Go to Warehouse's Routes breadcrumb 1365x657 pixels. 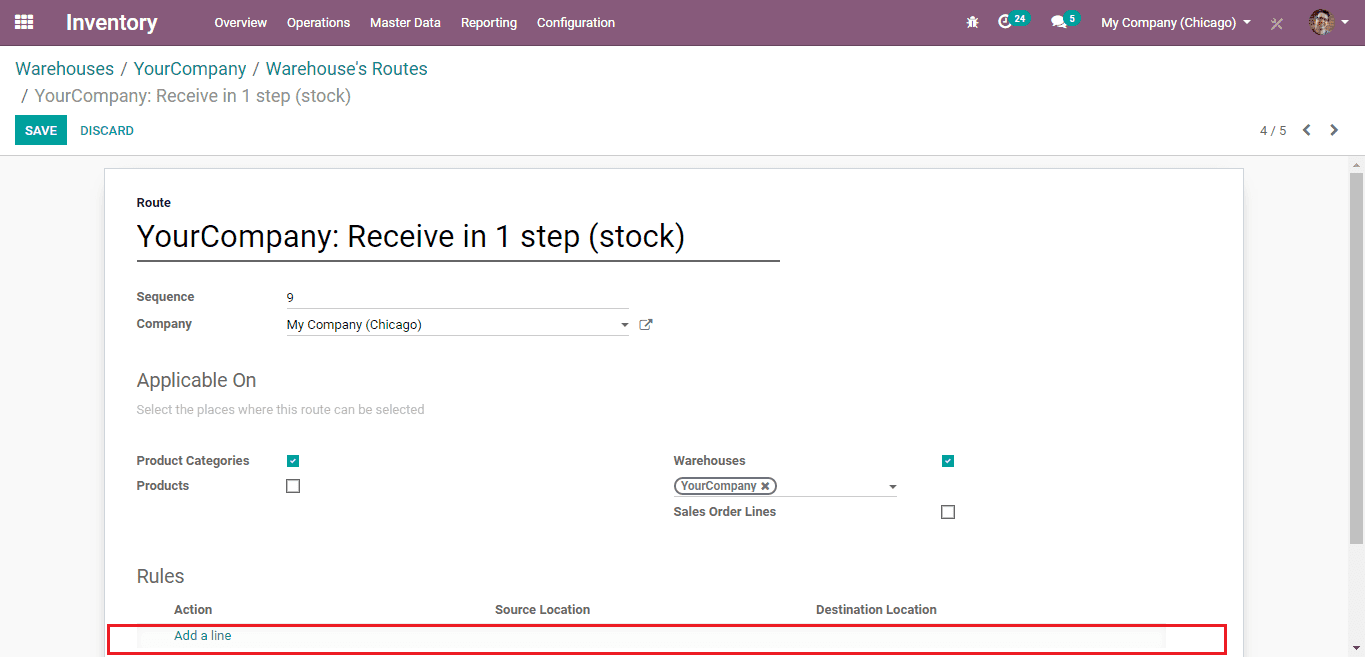point(347,69)
